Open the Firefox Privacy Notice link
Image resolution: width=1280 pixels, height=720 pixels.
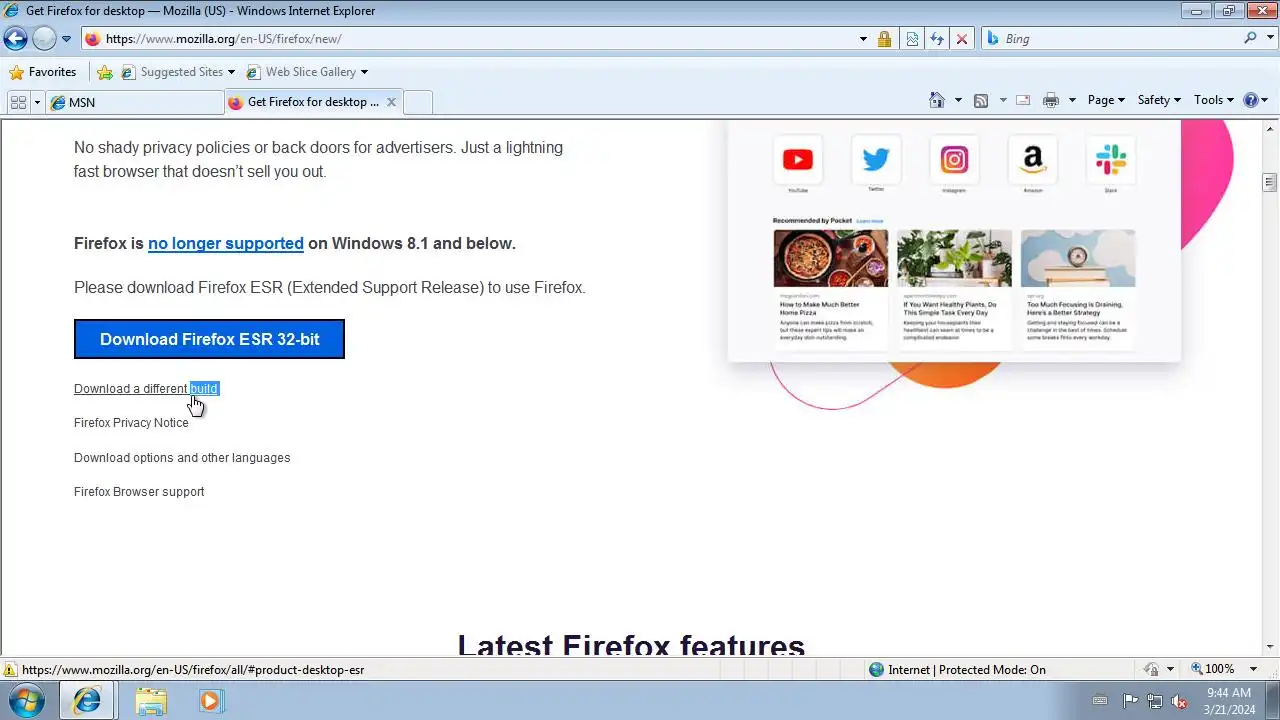coord(131,423)
